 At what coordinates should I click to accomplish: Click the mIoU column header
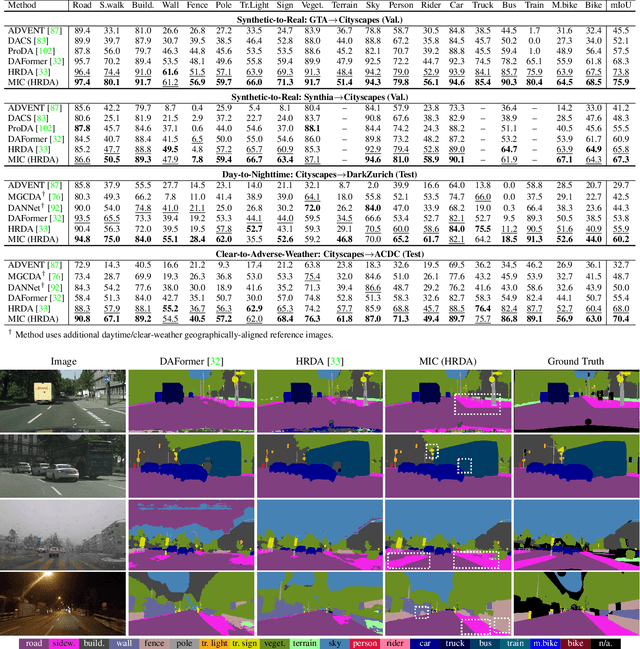[x=620, y=6]
